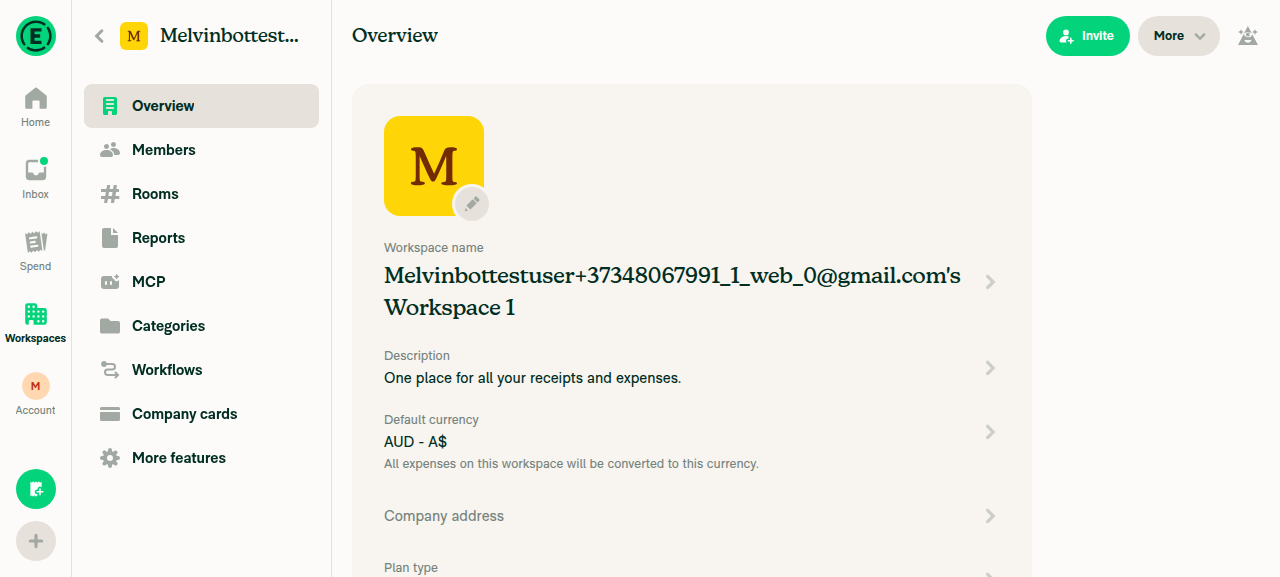The height and width of the screenshot is (577, 1280).
Task: Open the Home navigation icon
Action: (36, 98)
